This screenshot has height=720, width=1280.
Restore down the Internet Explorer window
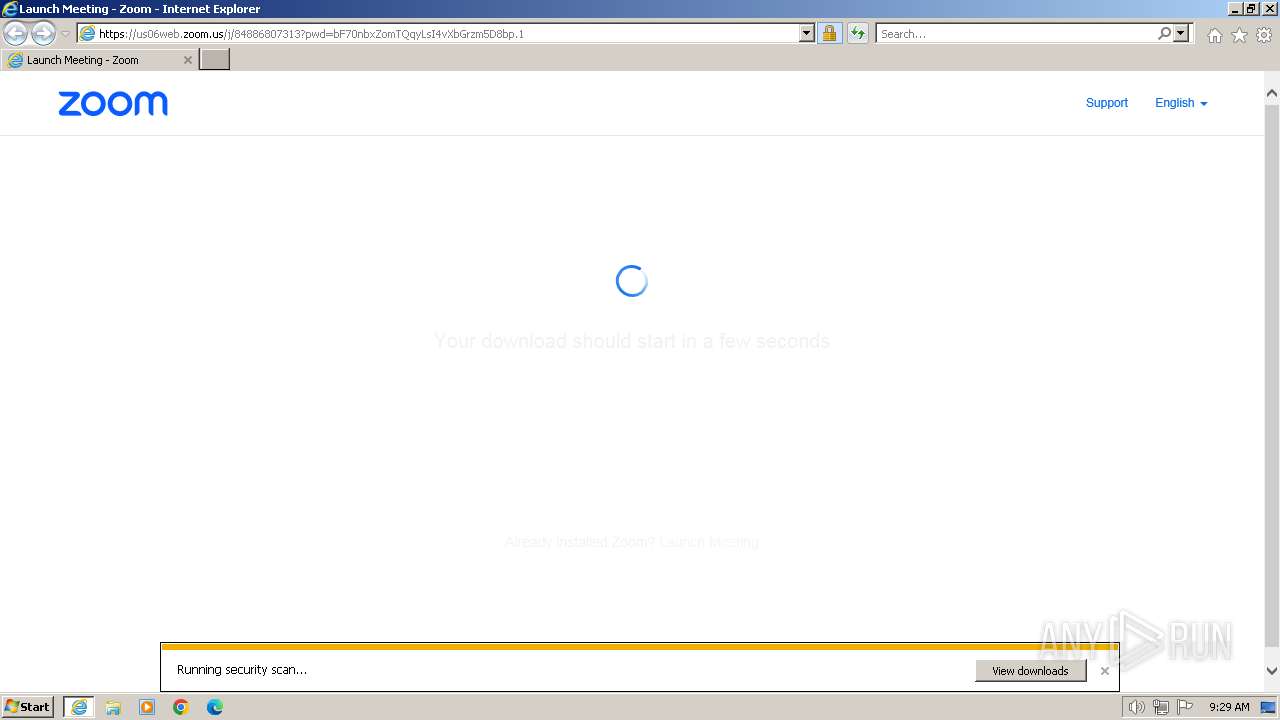click(1251, 9)
